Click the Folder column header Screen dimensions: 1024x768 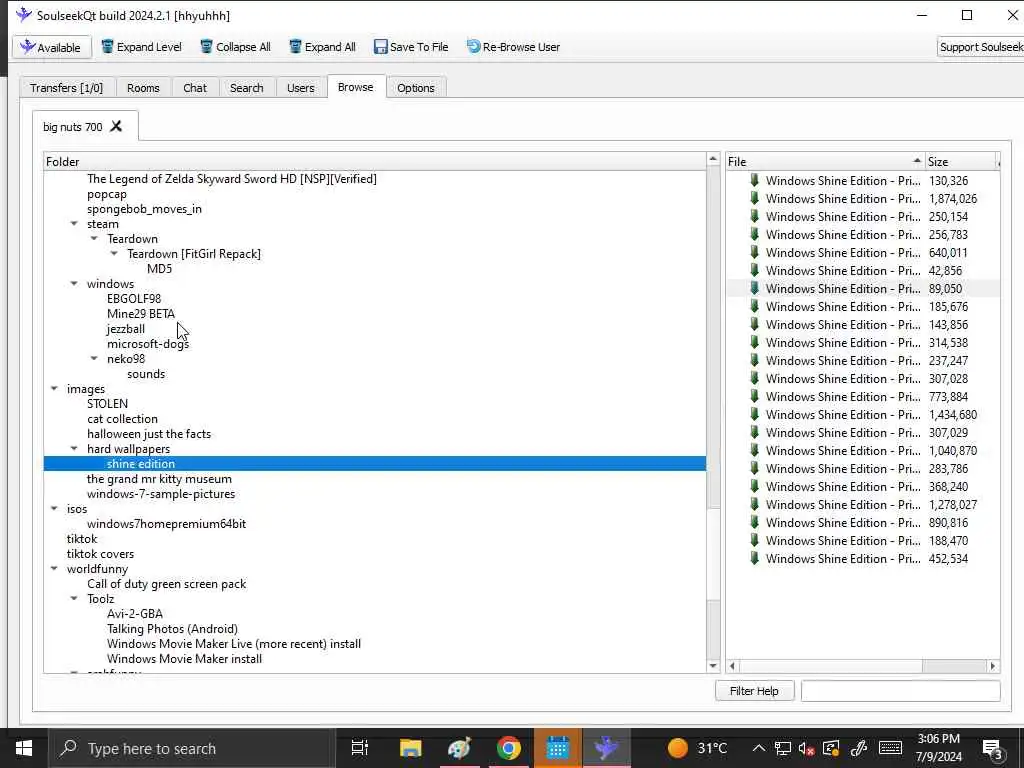click(x=375, y=161)
